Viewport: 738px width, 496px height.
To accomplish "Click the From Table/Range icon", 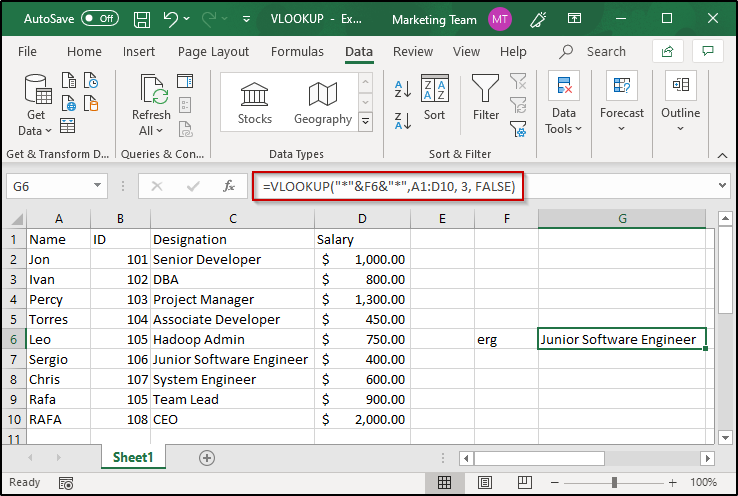I will 67,126.
